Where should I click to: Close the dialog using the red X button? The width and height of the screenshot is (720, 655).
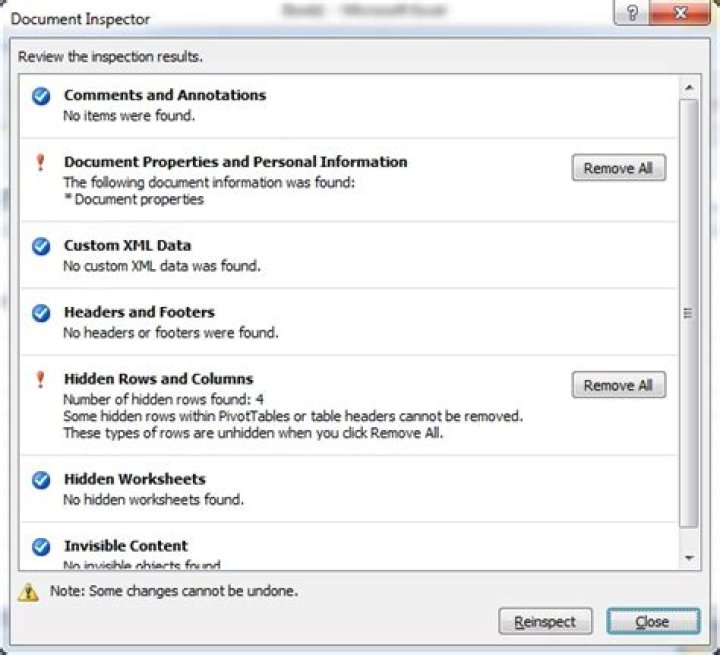(x=681, y=12)
